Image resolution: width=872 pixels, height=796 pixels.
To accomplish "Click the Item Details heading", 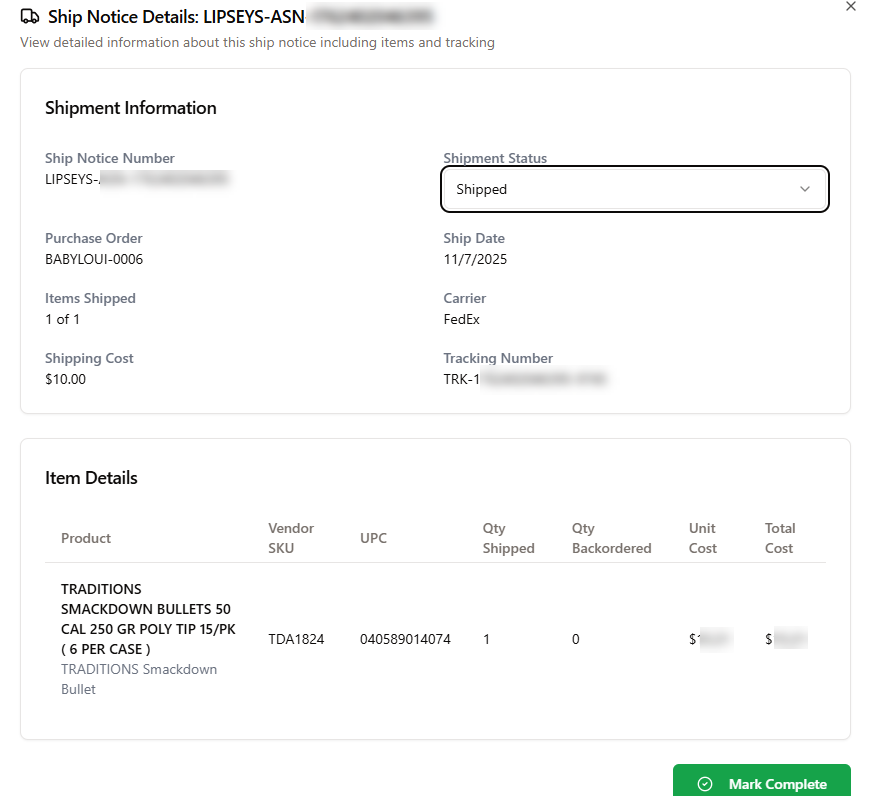I will coord(91,478).
